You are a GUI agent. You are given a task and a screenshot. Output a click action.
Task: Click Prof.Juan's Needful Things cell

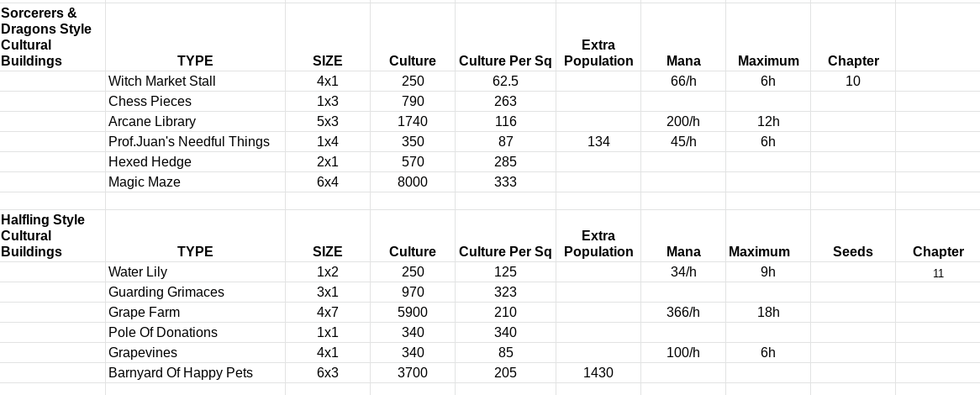(x=195, y=142)
